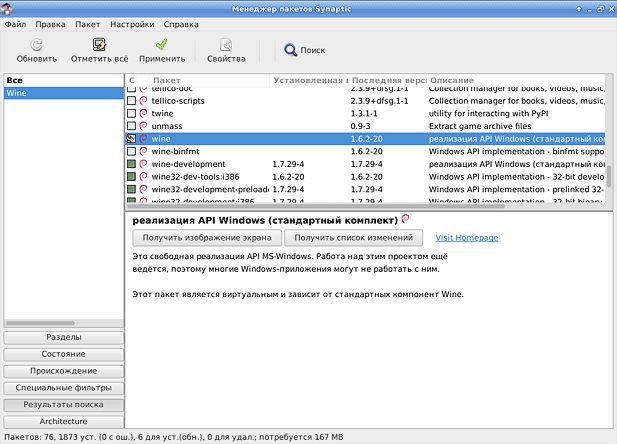
Task: Click Получить изображение экрана button
Action: pos(207,238)
